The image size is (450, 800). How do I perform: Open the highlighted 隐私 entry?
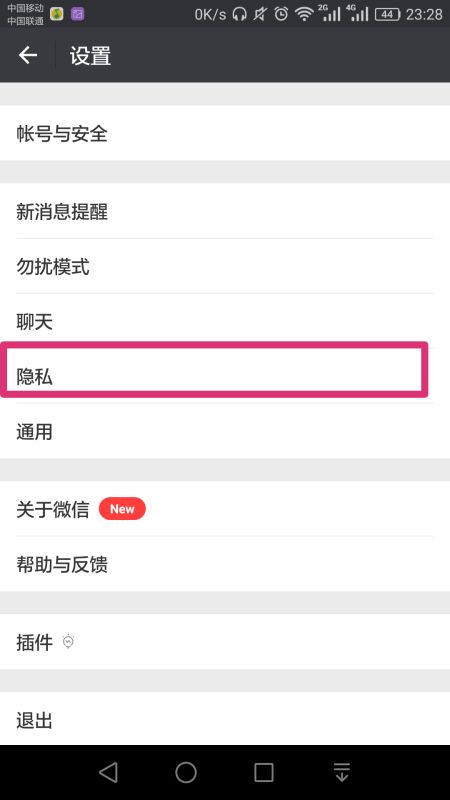click(214, 370)
